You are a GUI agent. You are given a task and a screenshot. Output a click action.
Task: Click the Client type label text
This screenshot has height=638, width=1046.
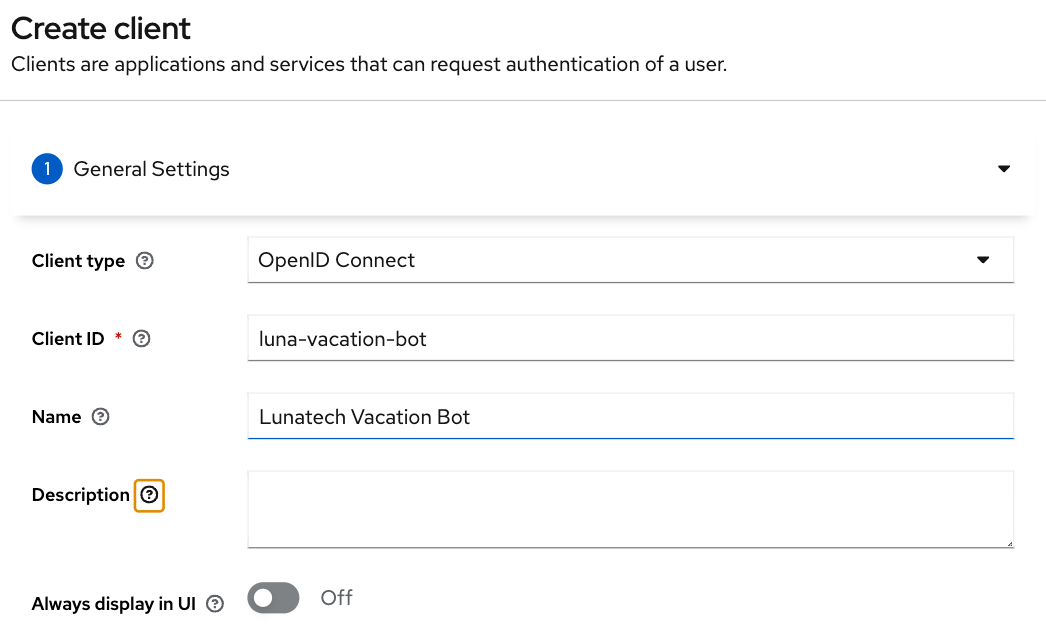(78, 261)
